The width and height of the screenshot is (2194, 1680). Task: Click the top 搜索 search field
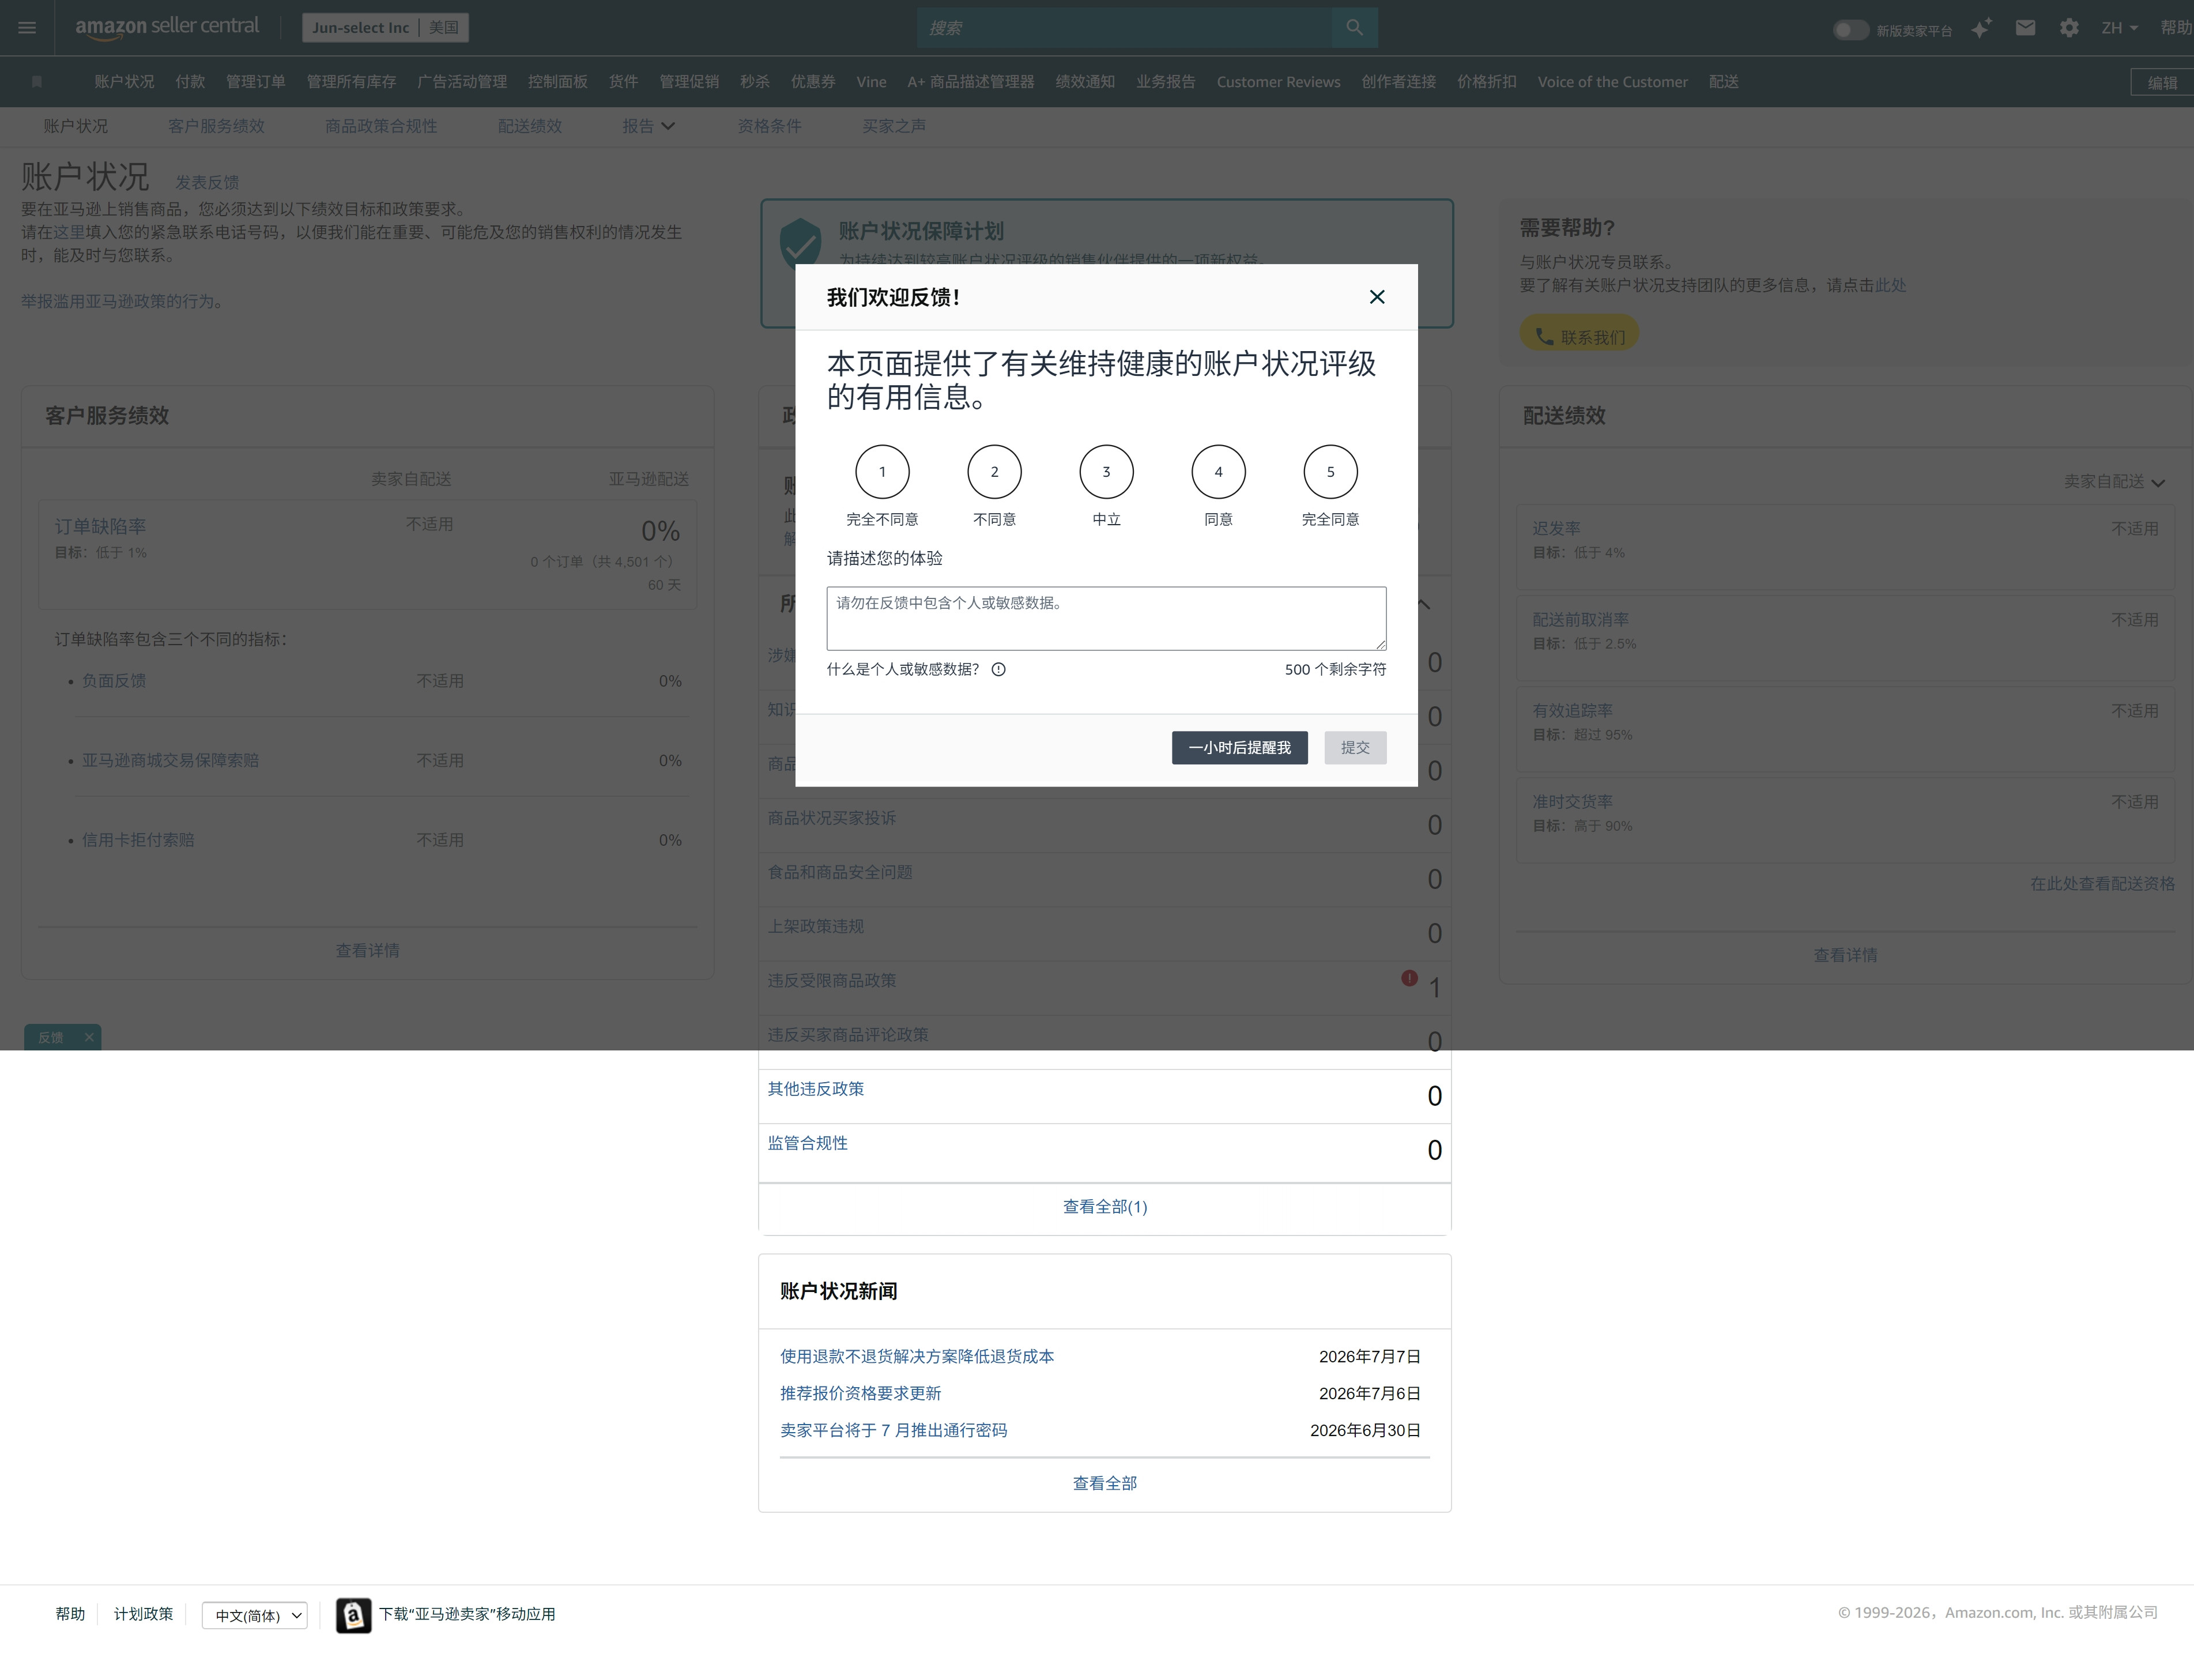[1124, 28]
